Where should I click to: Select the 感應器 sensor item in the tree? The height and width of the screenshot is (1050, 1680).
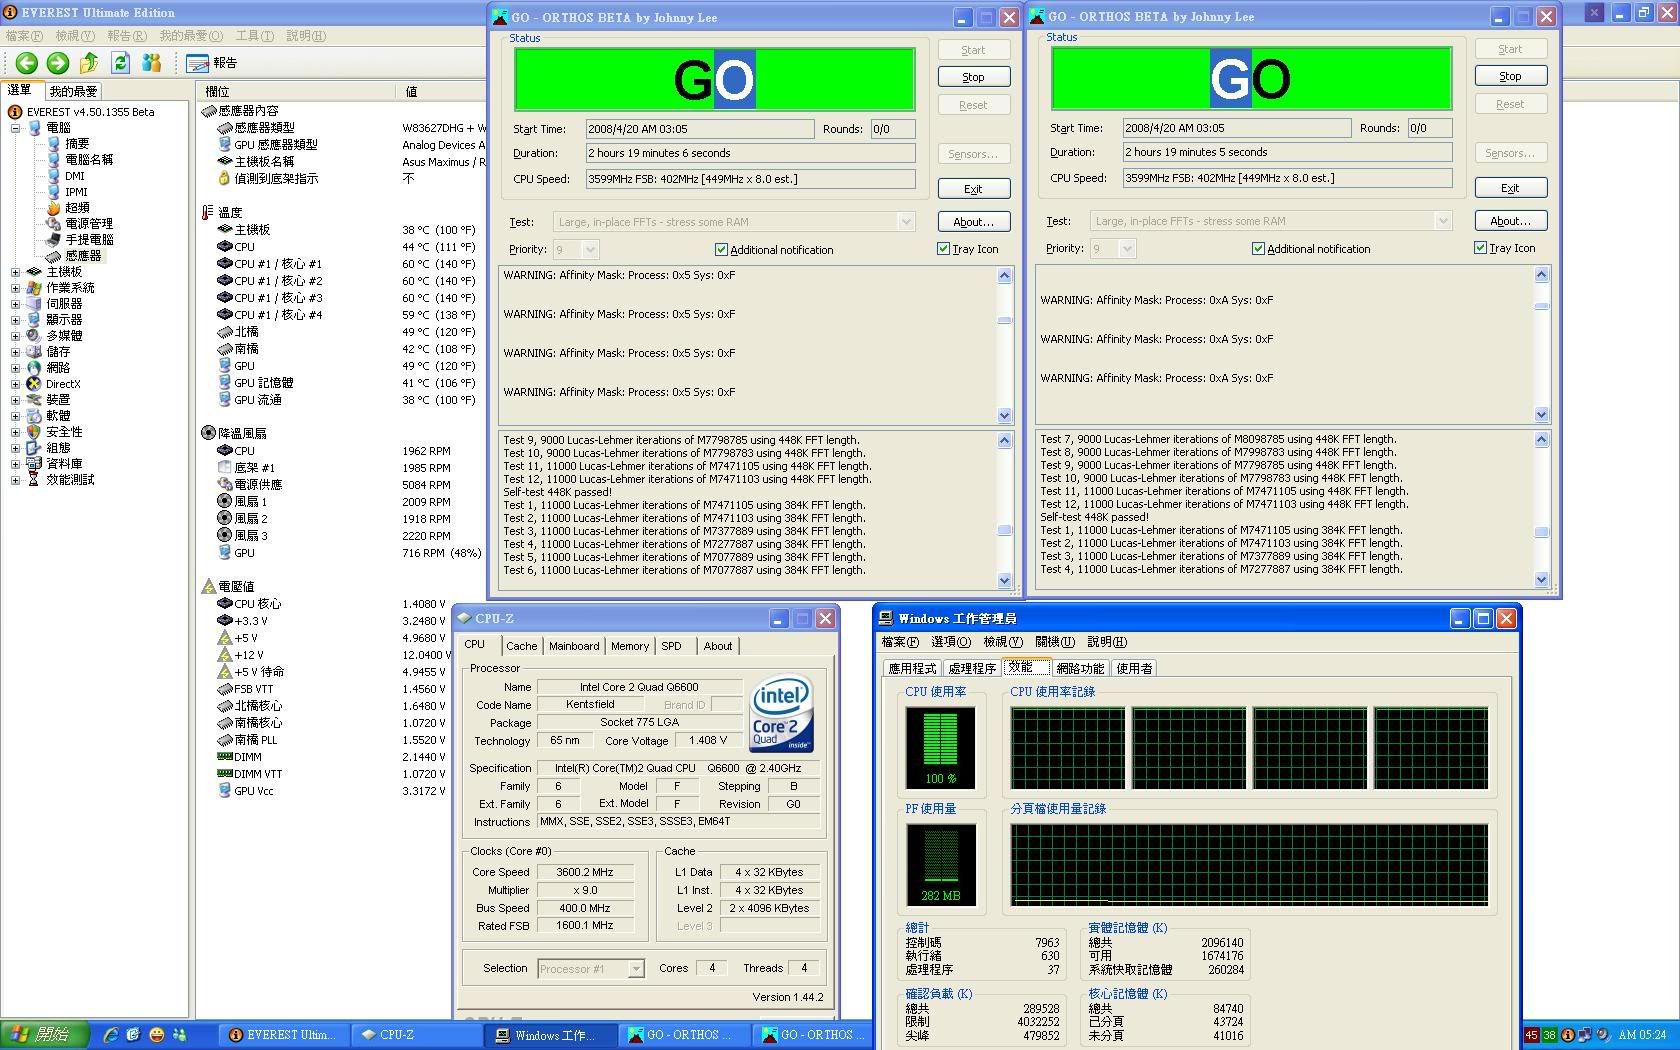pos(83,256)
